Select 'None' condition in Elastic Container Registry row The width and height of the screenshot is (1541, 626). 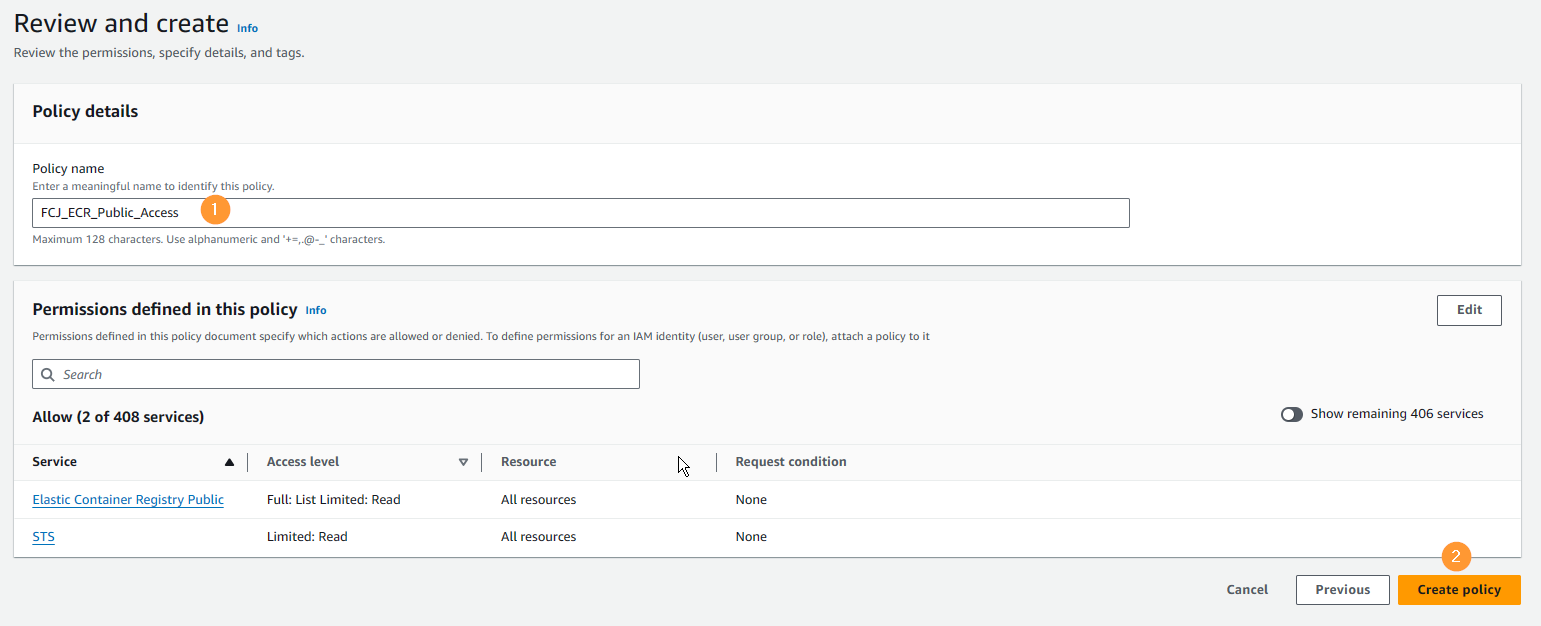pyautogui.click(x=751, y=499)
